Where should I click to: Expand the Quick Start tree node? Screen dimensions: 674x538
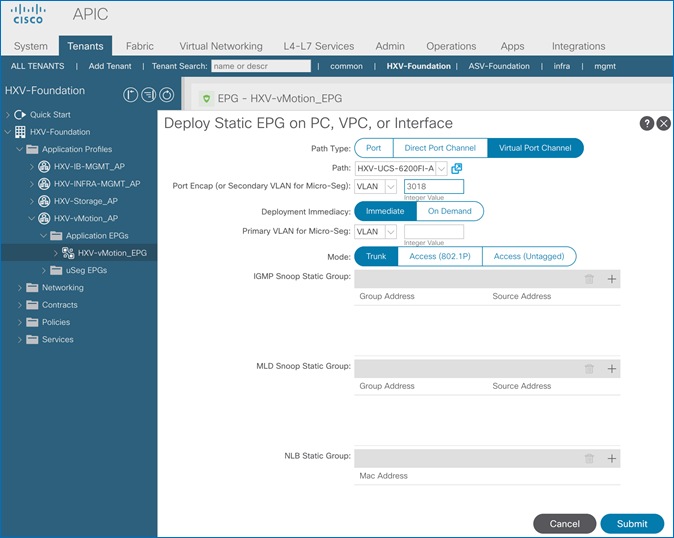click(x=8, y=115)
